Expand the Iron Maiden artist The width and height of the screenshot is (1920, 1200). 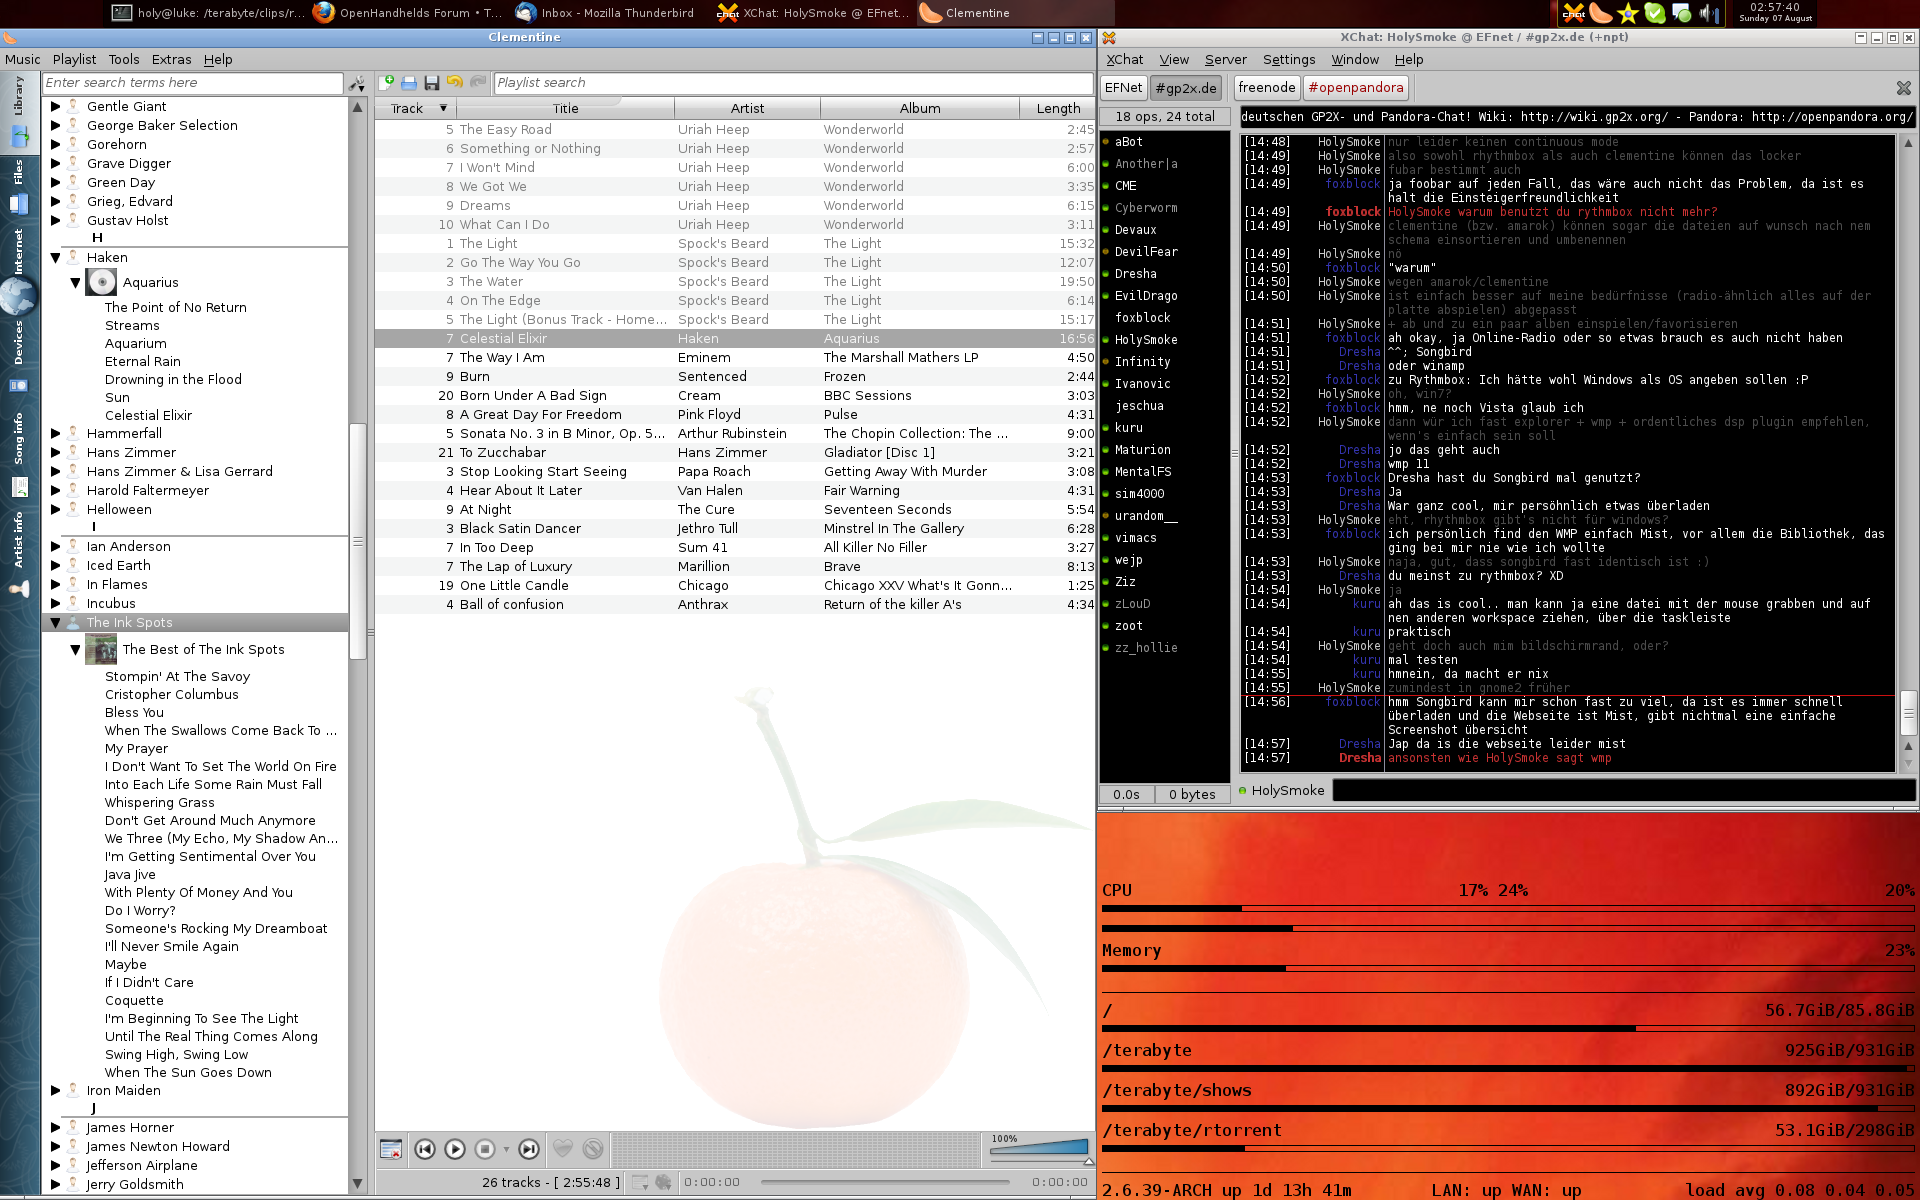point(56,1090)
